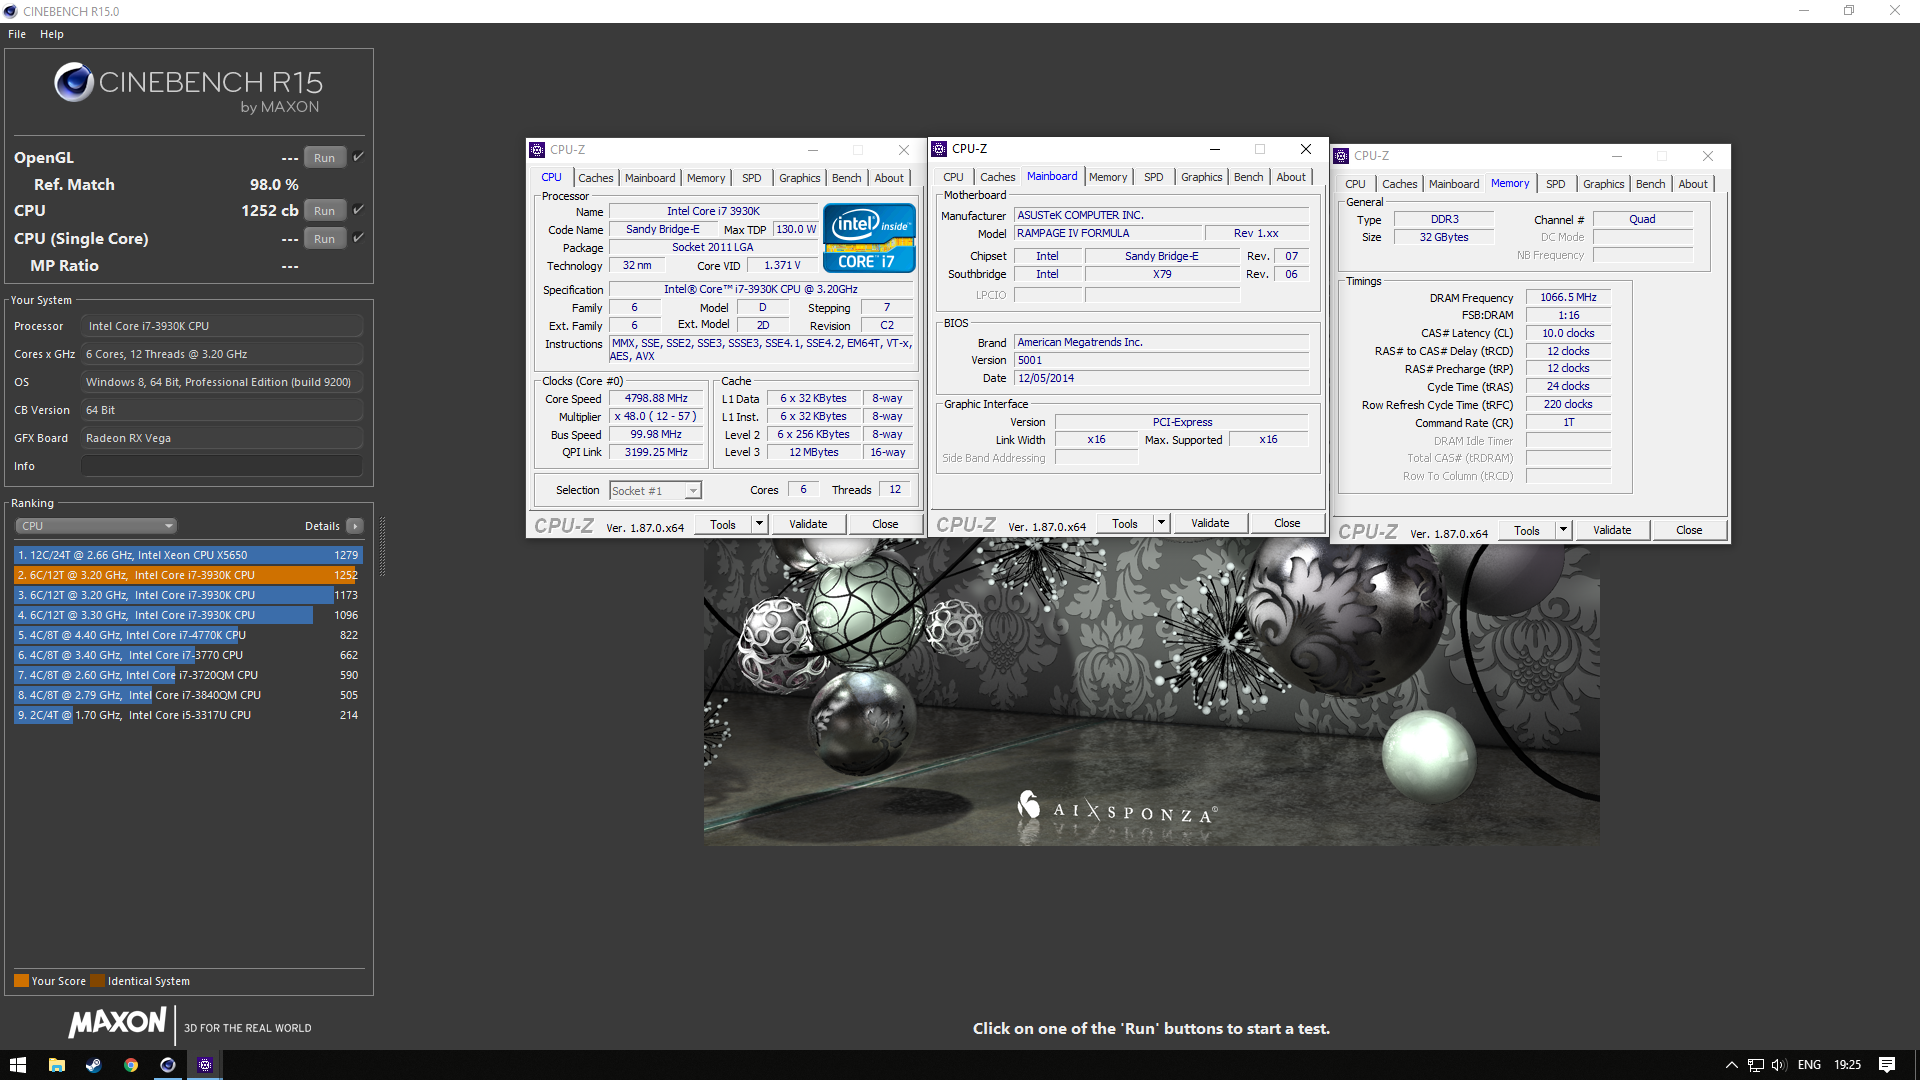Click the RAMPAGE IV FORMULA model field
The width and height of the screenshot is (1920, 1080).
tap(1107, 233)
